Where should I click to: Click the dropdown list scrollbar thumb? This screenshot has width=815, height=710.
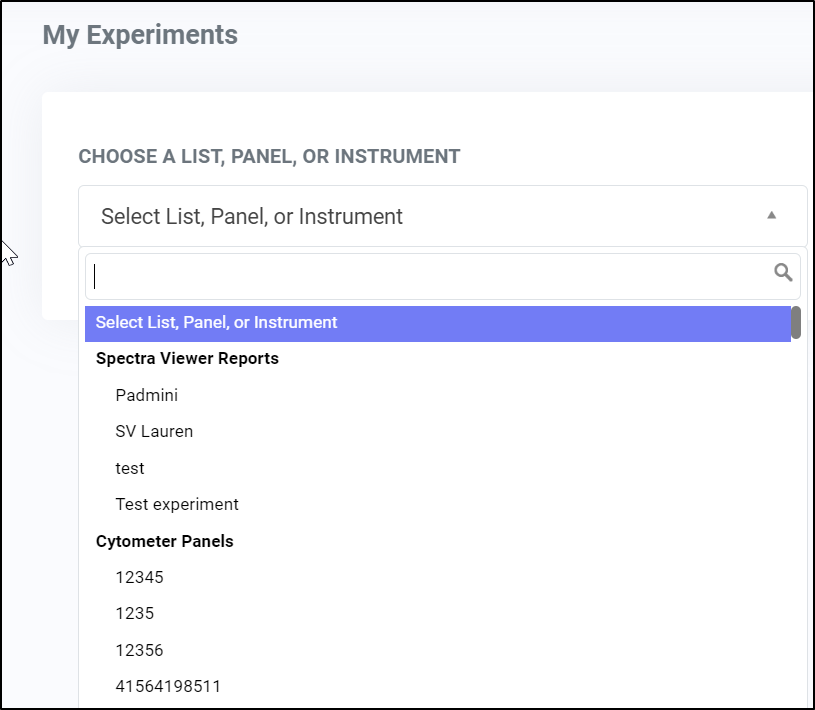[x=796, y=322]
